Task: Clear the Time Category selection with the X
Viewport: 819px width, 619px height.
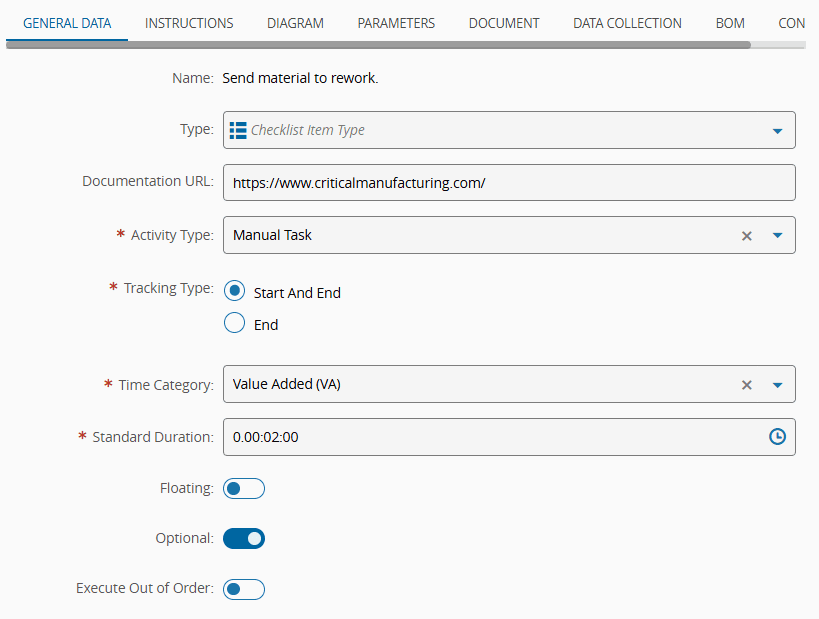Action: tap(746, 384)
